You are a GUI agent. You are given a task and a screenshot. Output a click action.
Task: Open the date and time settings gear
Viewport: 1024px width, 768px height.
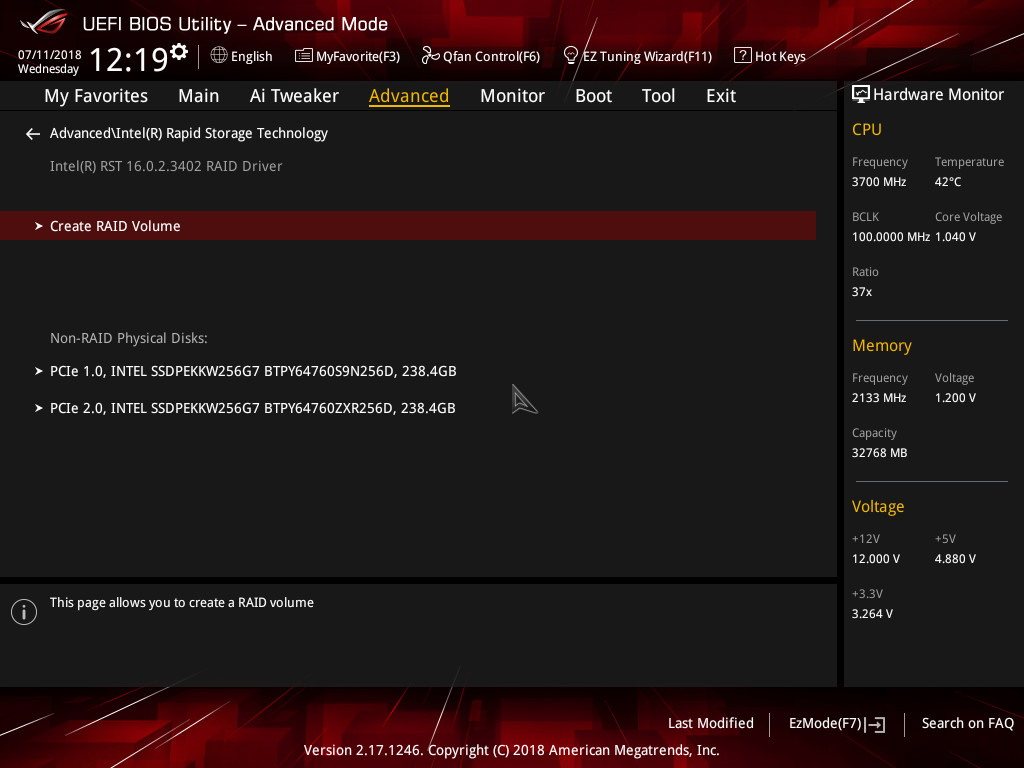click(179, 51)
